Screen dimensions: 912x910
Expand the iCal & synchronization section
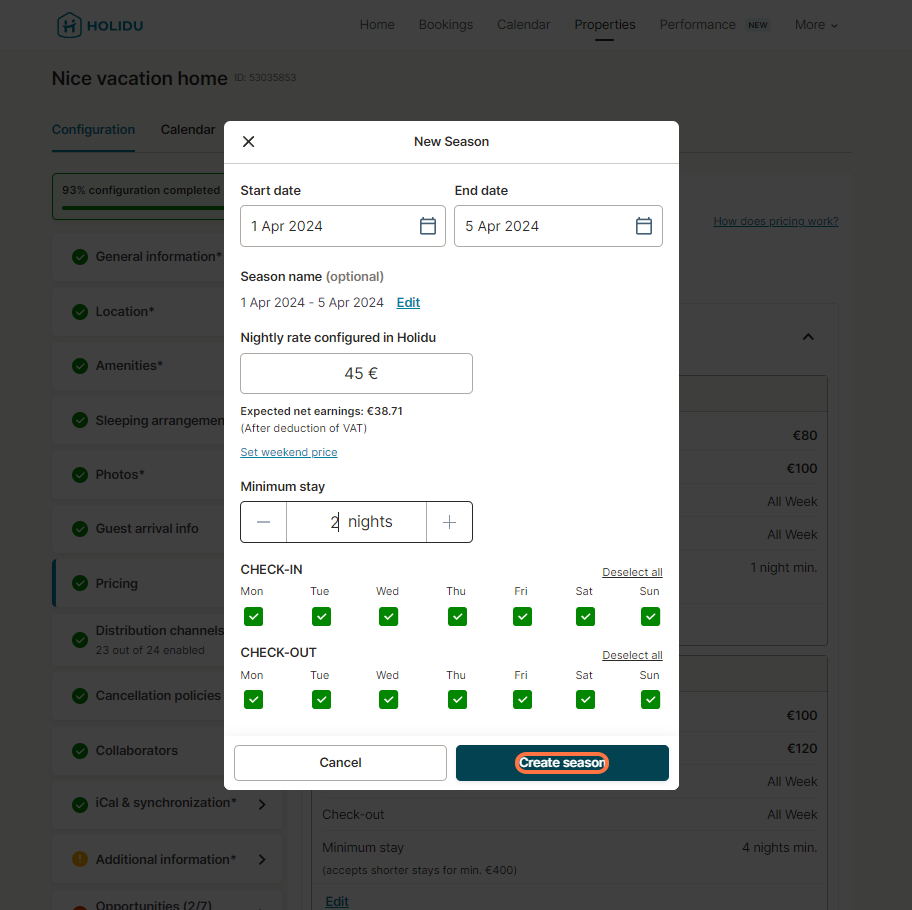(262, 803)
